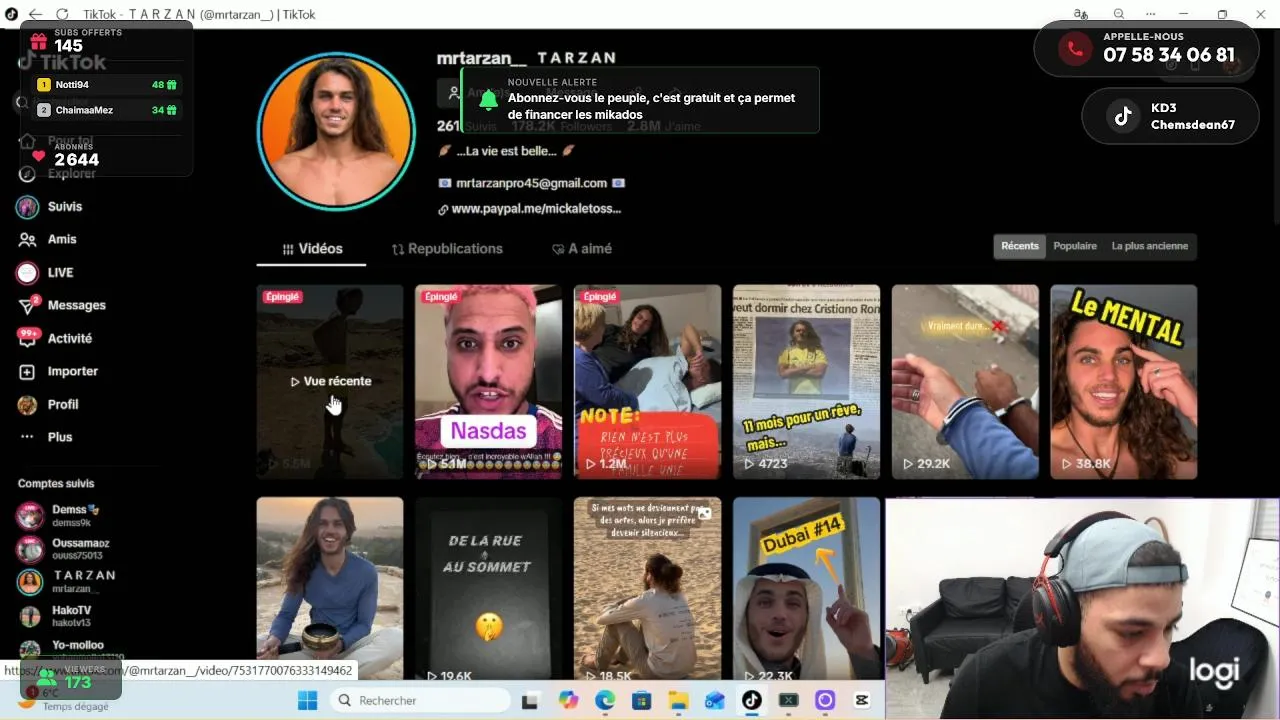Open the purple circle app in taskbar
The width and height of the screenshot is (1280, 720).
pyautogui.click(x=825, y=700)
